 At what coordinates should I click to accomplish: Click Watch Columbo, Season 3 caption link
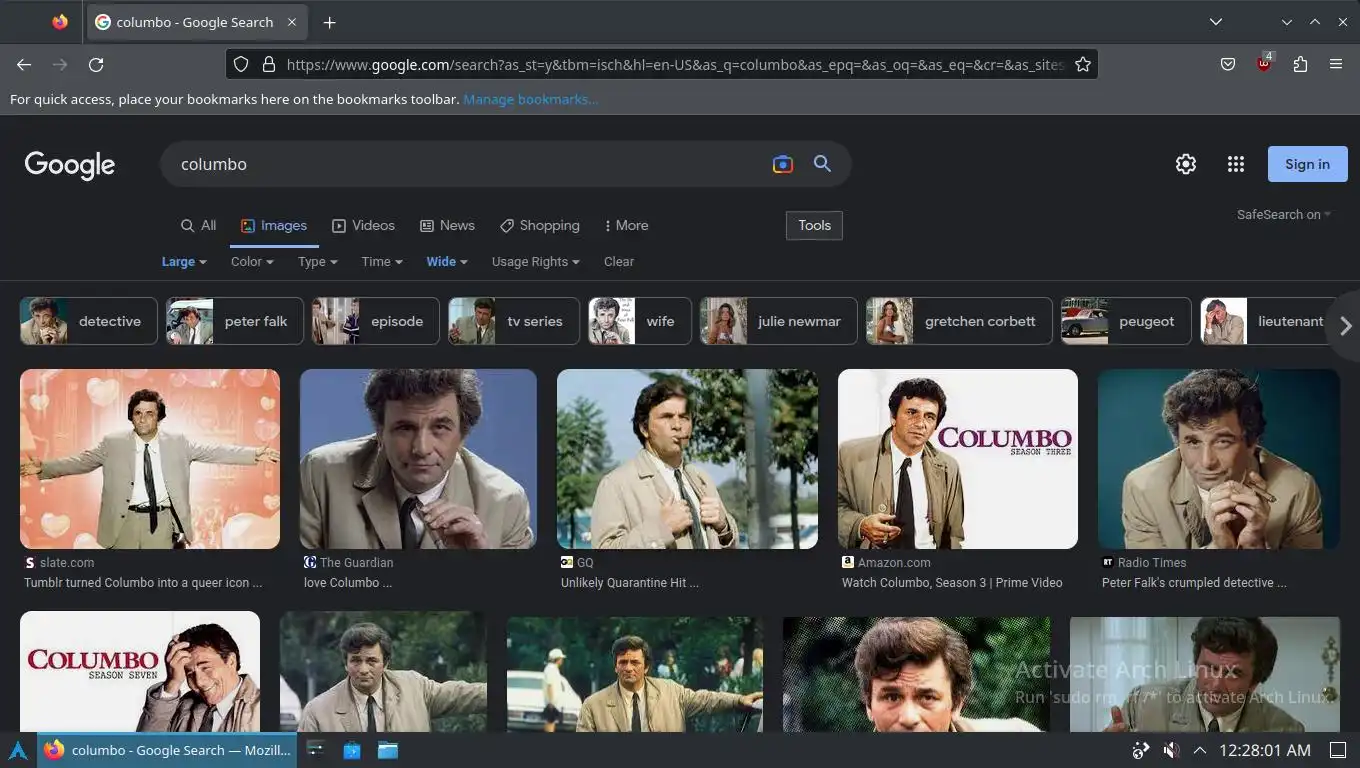pos(952,582)
